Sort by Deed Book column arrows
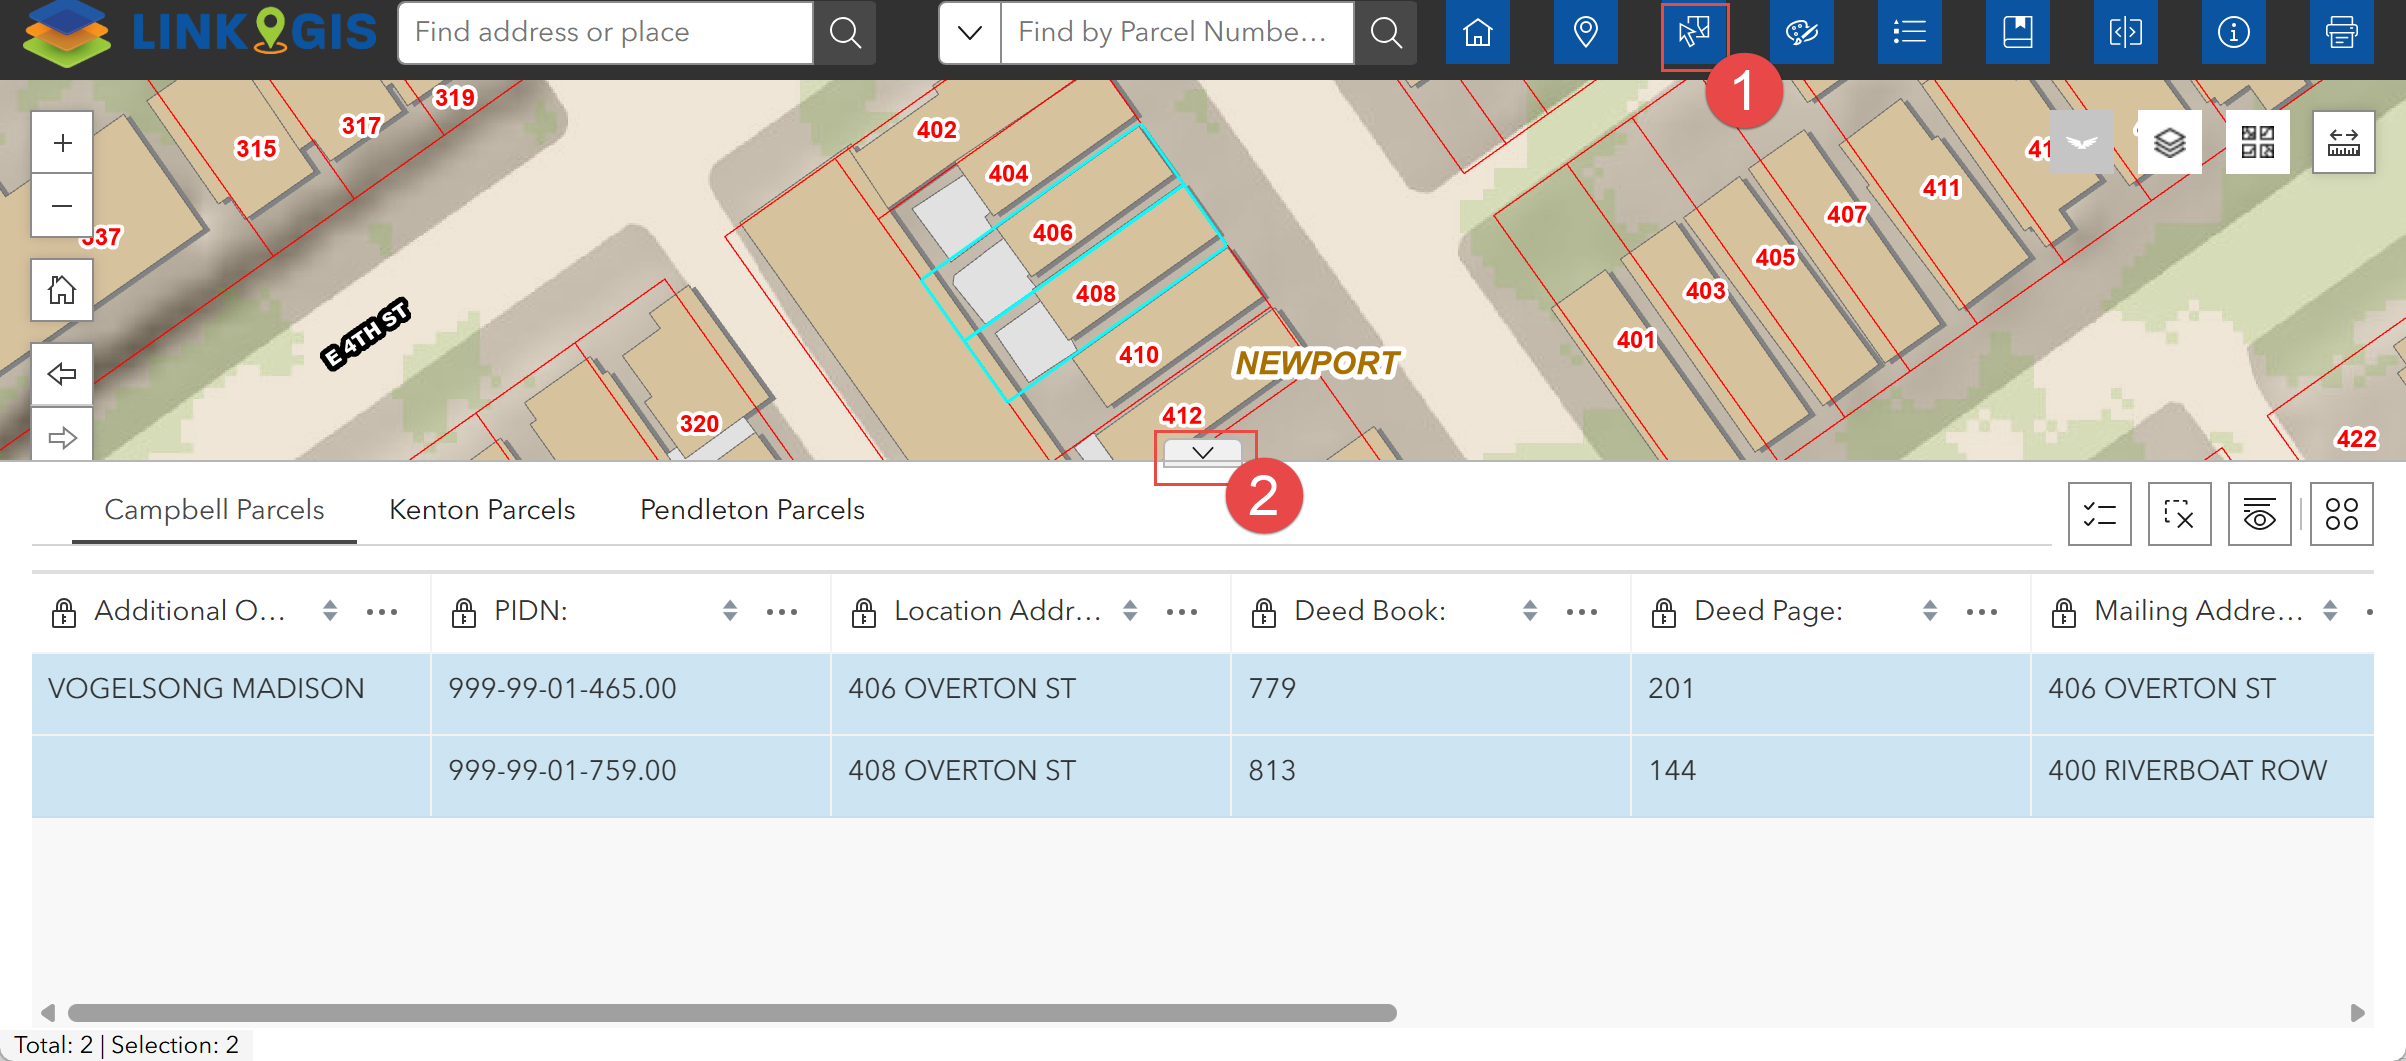 (1529, 611)
